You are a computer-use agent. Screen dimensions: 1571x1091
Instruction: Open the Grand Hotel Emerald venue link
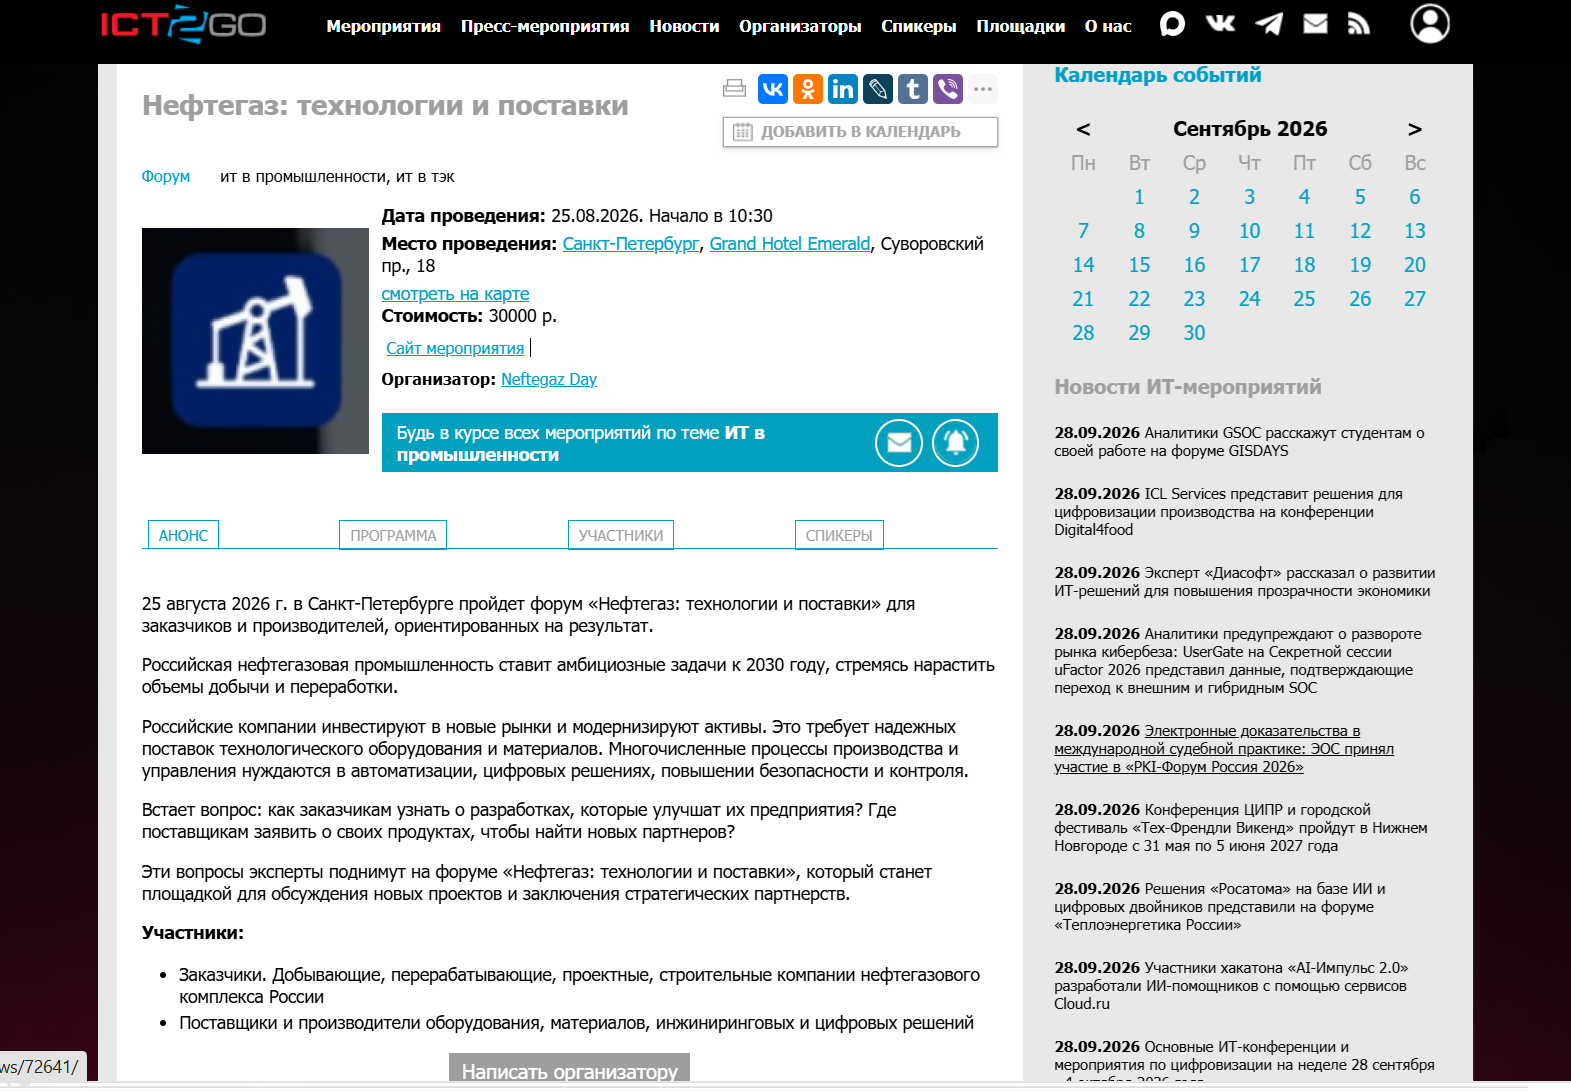point(790,244)
